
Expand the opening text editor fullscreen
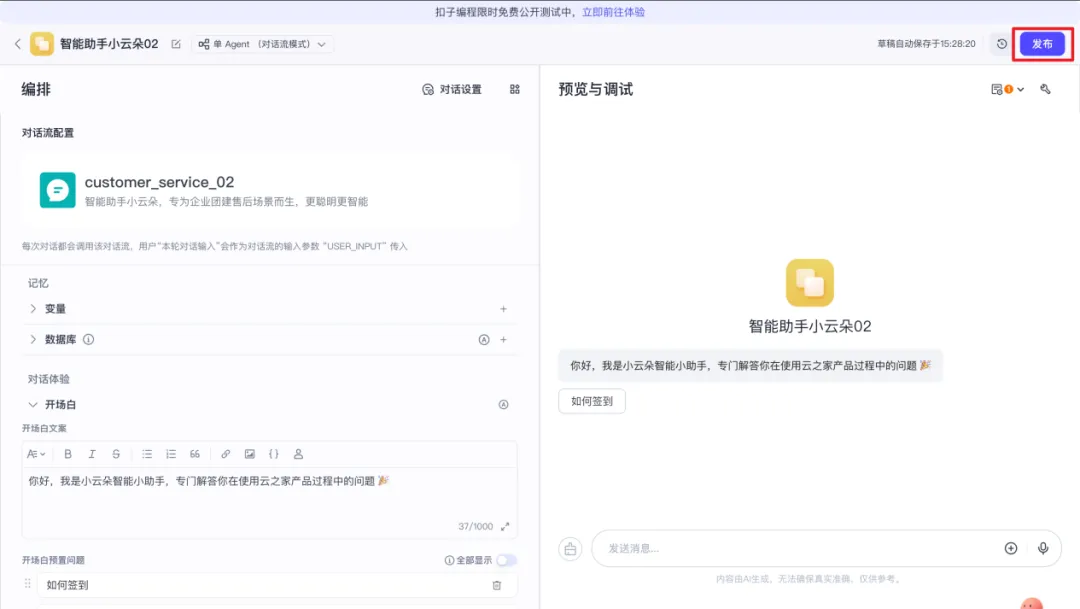point(505,526)
